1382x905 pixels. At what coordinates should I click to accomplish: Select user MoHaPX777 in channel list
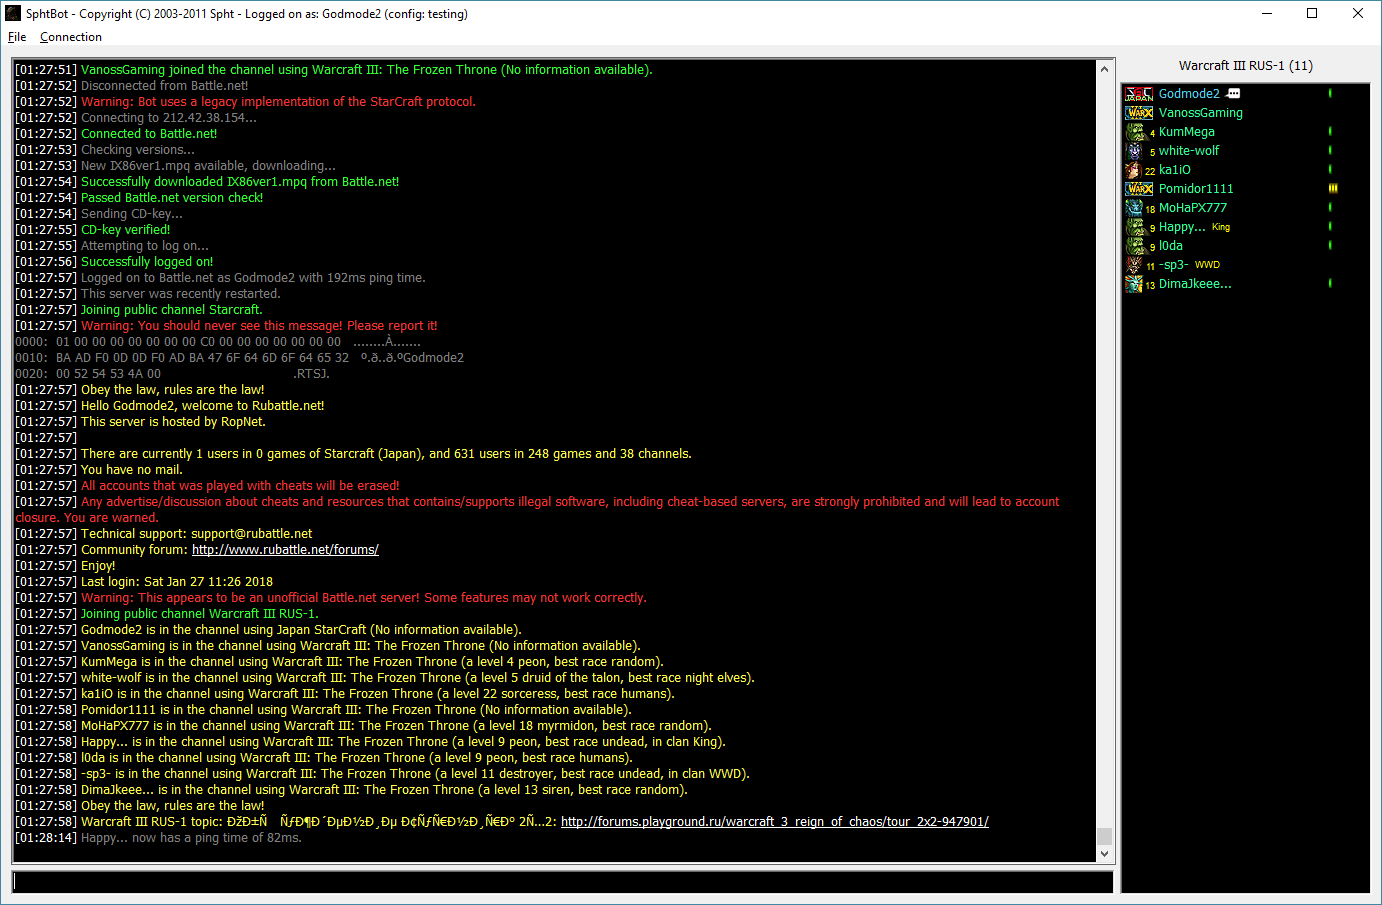pyautogui.click(x=1193, y=208)
